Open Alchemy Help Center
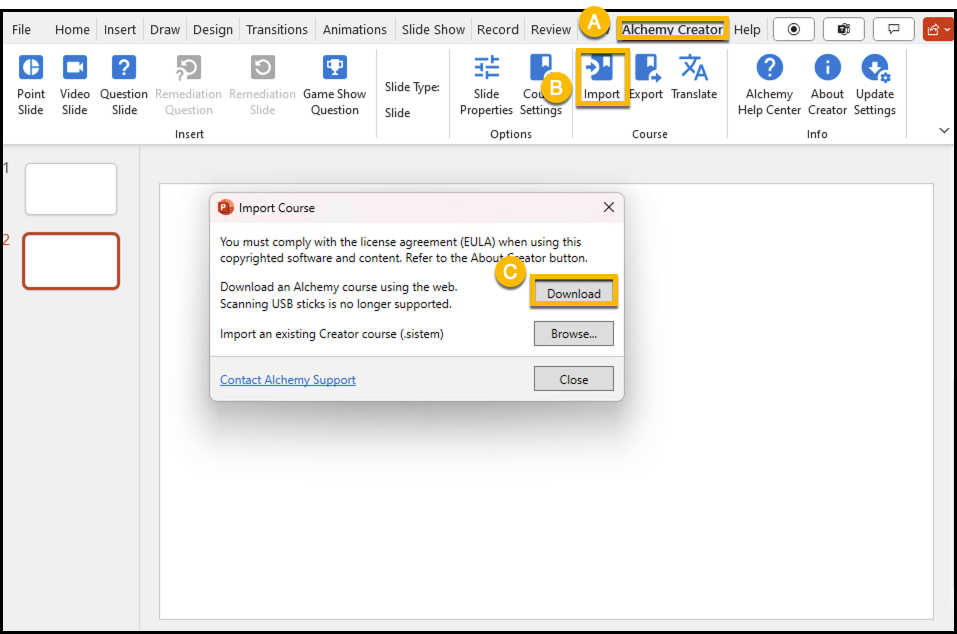Screen dimensions: 957x634 (x=769, y=84)
